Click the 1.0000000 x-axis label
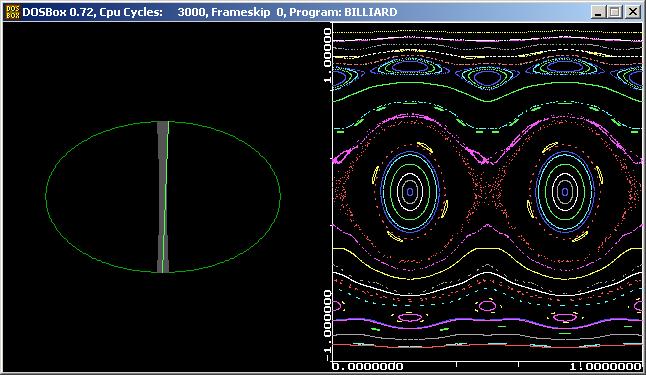646x375 pixels. coord(605,366)
